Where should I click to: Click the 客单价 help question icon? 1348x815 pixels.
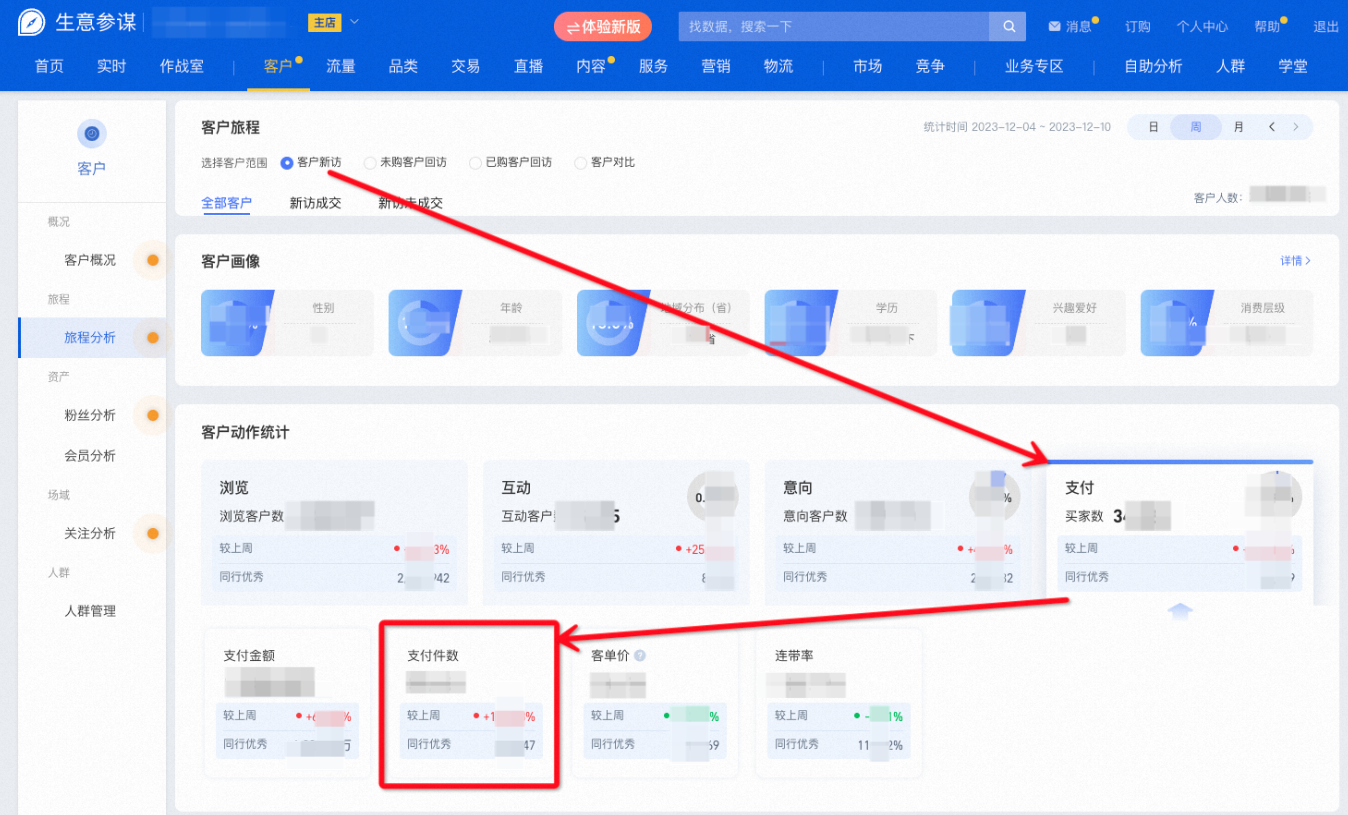[x=640, y=656]
